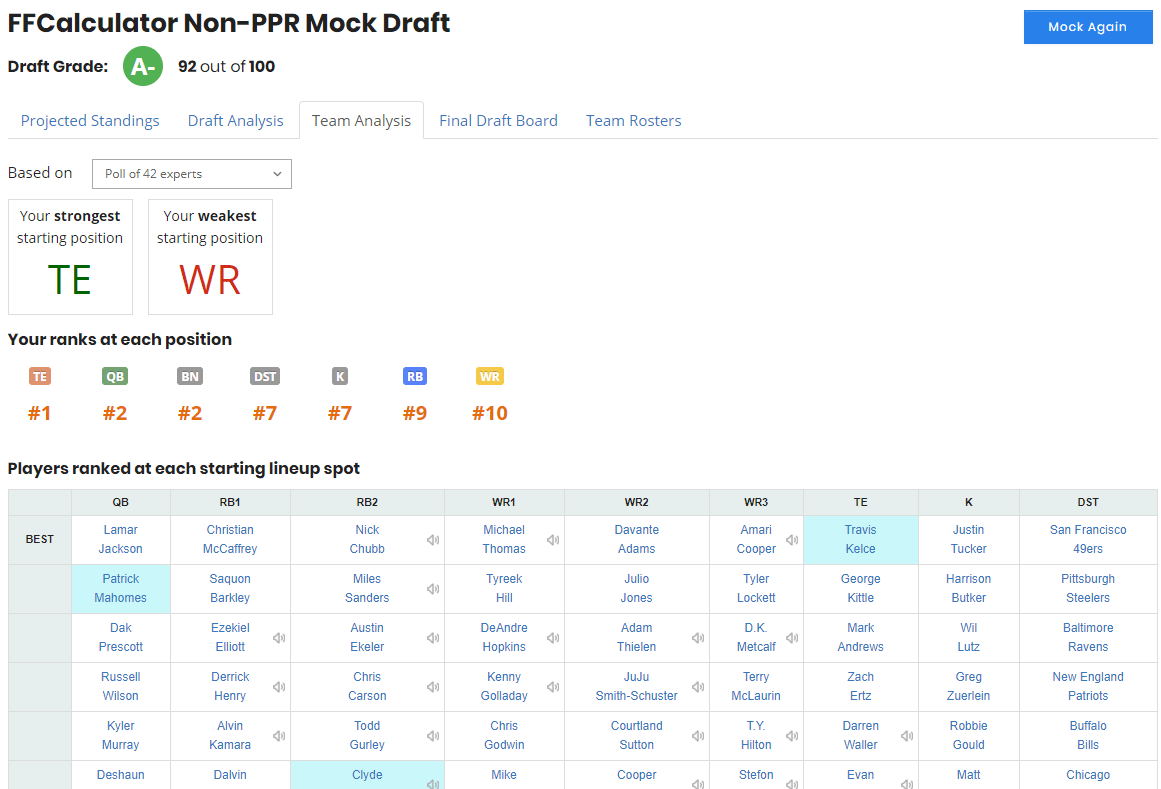Click the '#10' WR rank value

click(490, 413)
